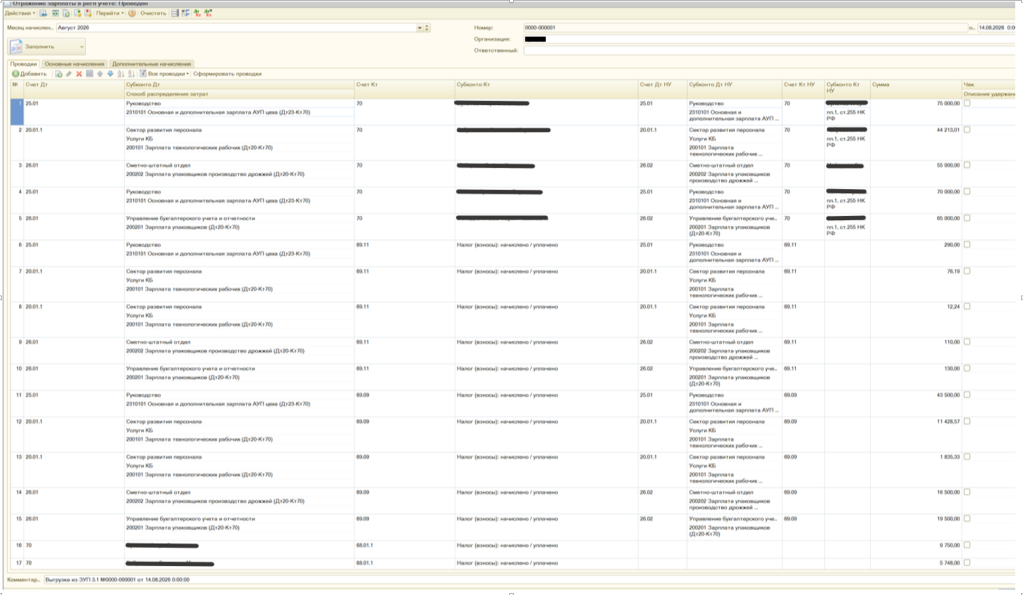Click the filter icon beside Все проводки
Screen dimensions: 1023x595
pos(143,74)
